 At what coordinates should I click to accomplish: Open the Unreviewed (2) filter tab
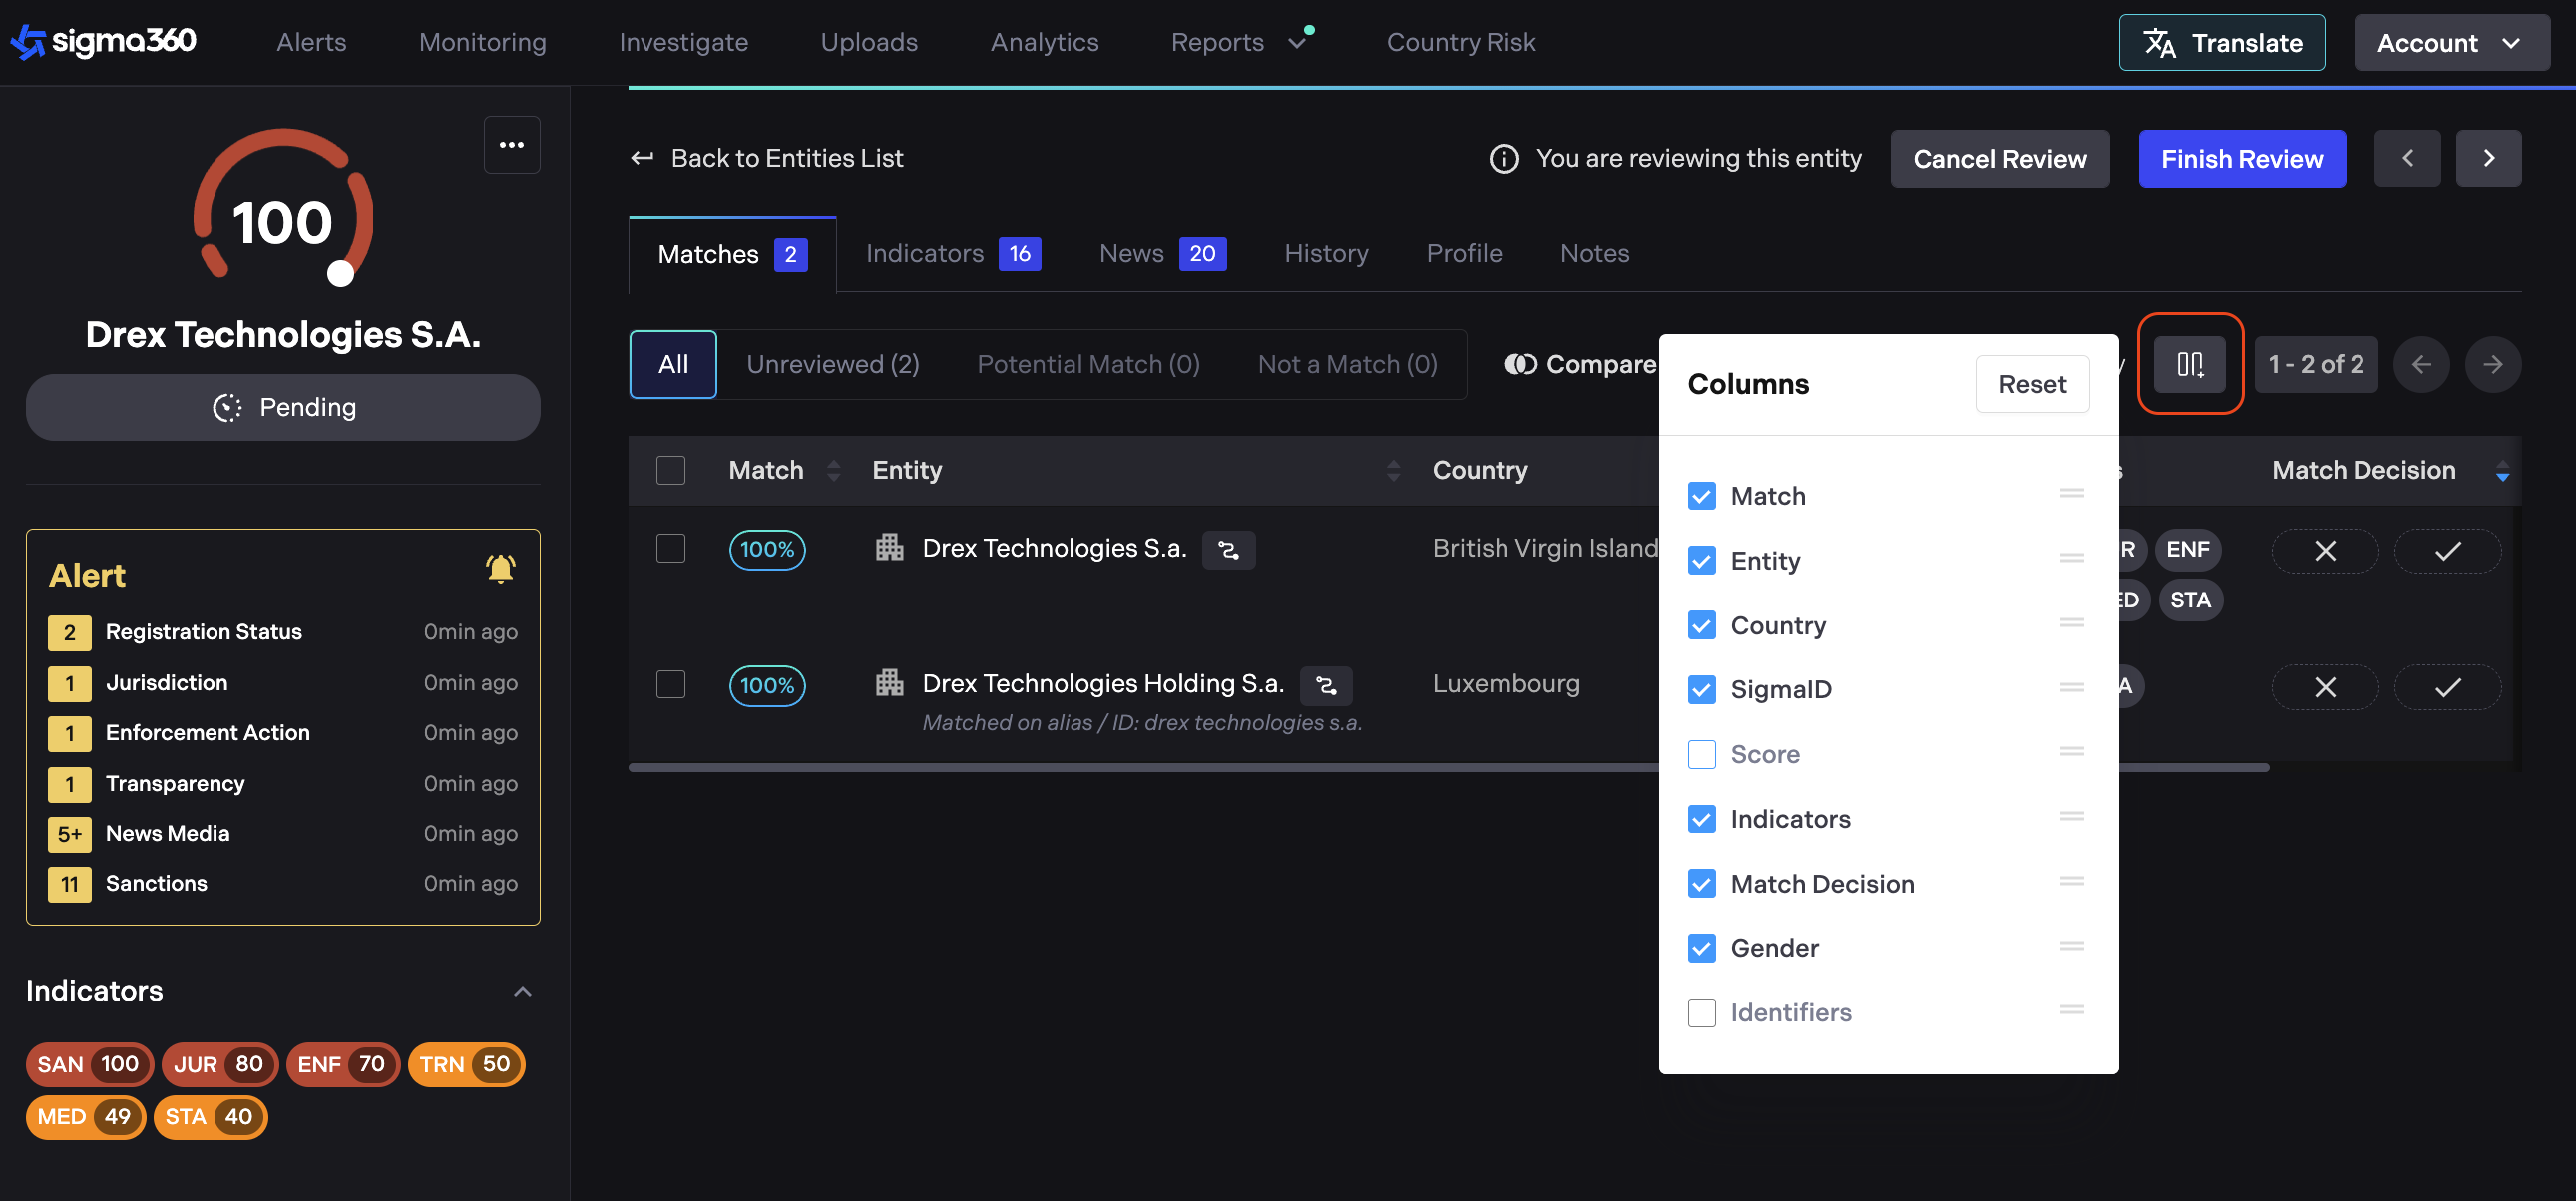[x=832, y=364]
